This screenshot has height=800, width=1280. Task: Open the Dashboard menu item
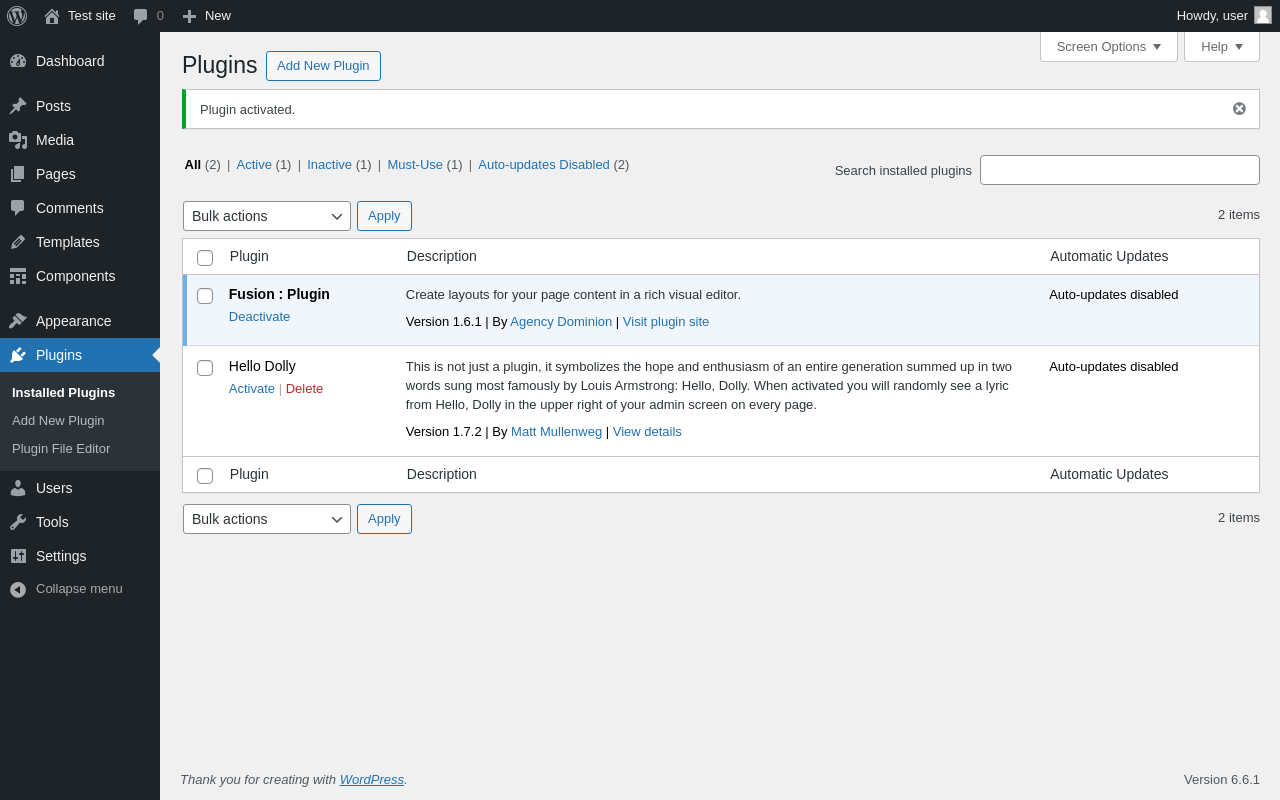click(x=80, y=61)
